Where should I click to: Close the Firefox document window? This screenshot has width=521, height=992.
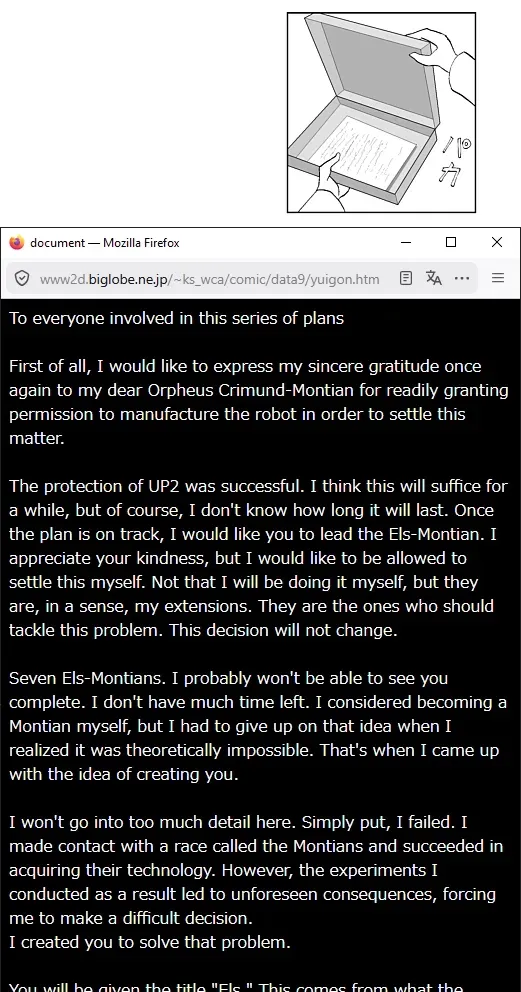coord(497,242)
